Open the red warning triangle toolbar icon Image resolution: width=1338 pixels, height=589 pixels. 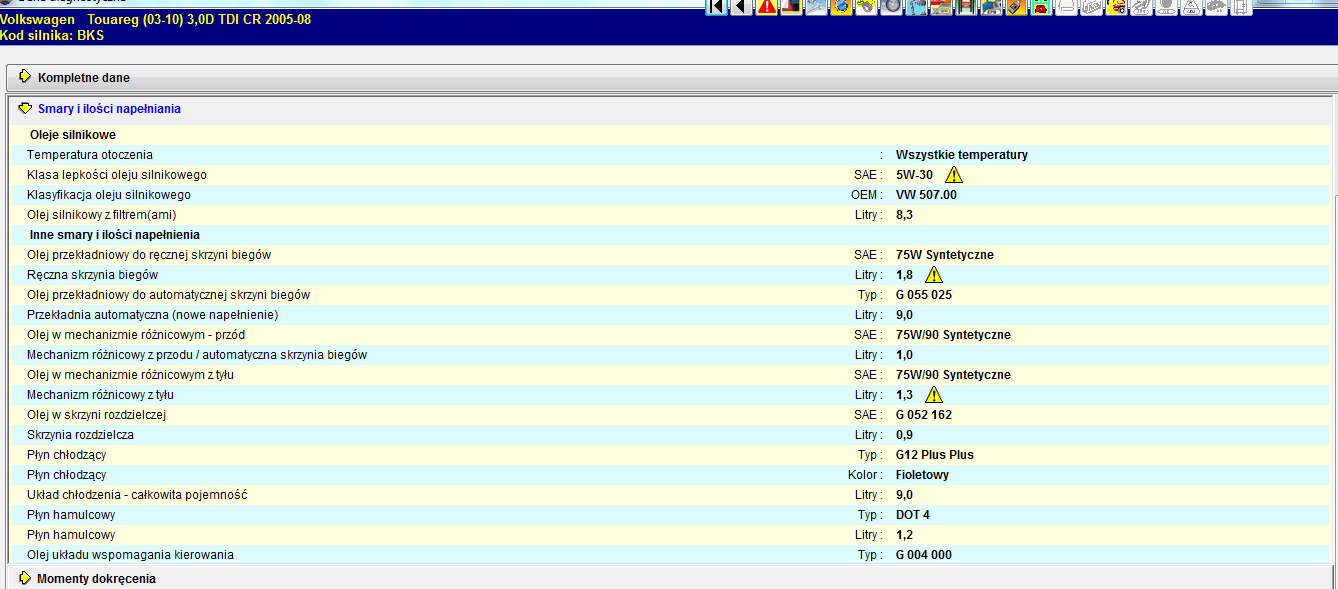pos(767,8)
